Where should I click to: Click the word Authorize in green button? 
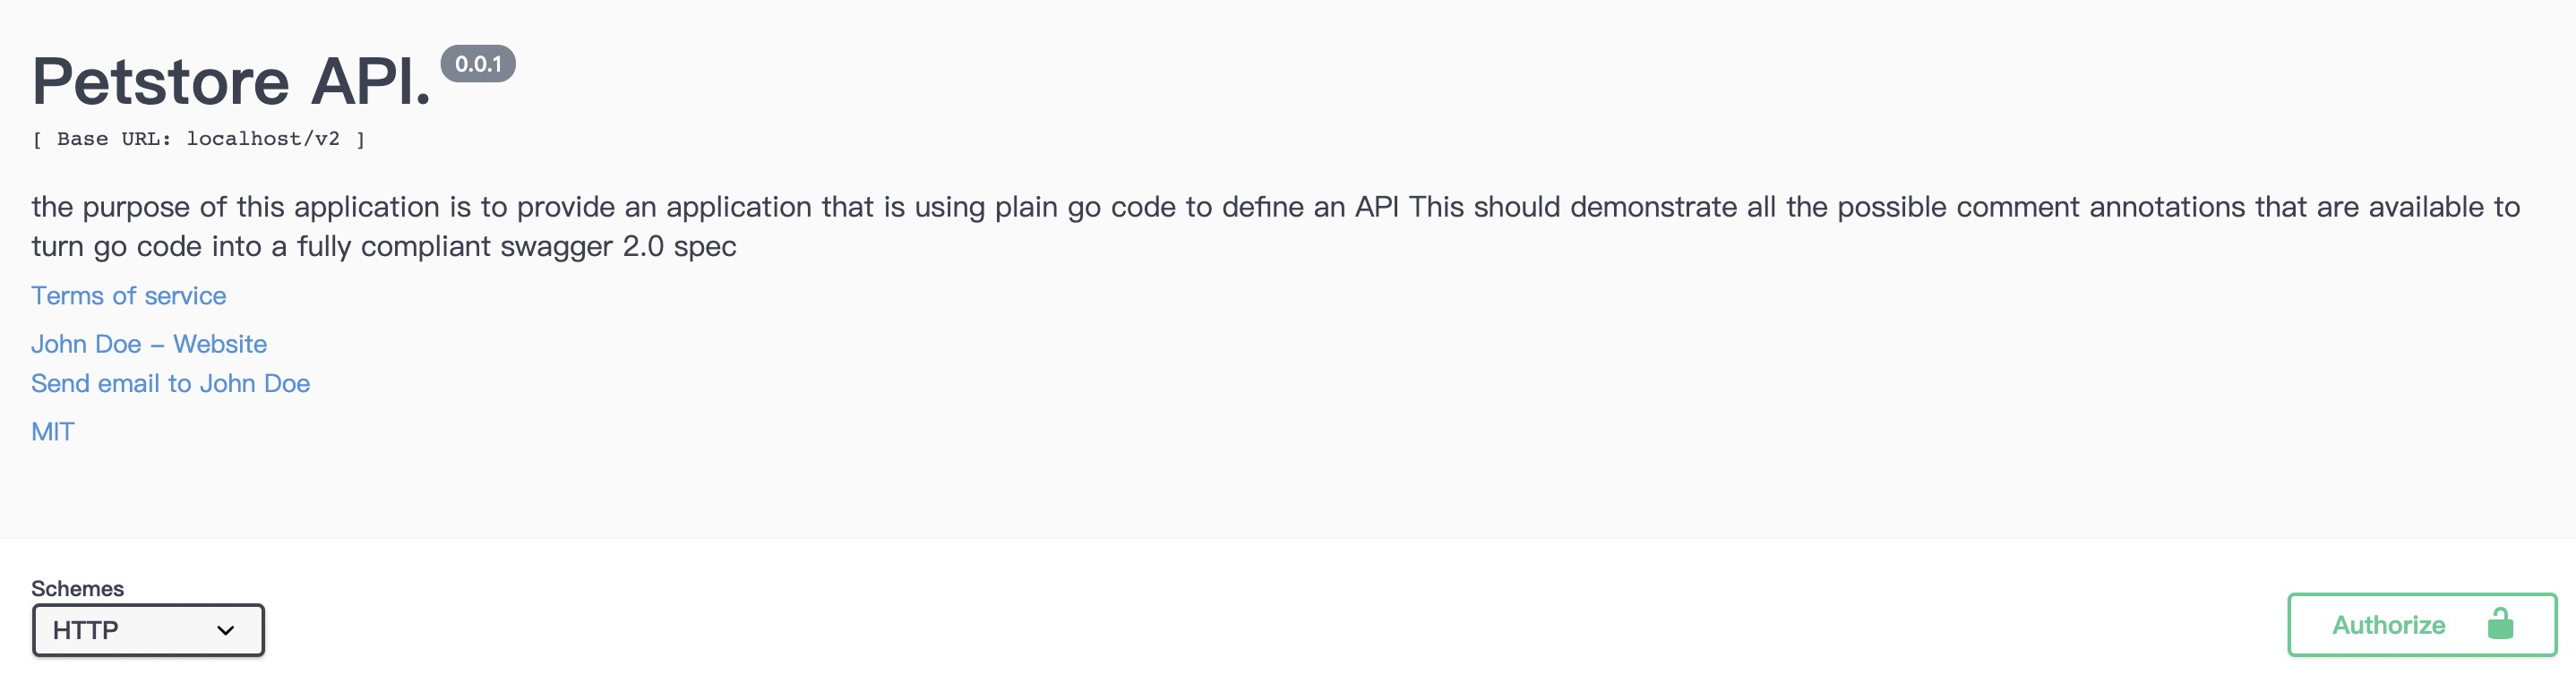point(2388,625)
